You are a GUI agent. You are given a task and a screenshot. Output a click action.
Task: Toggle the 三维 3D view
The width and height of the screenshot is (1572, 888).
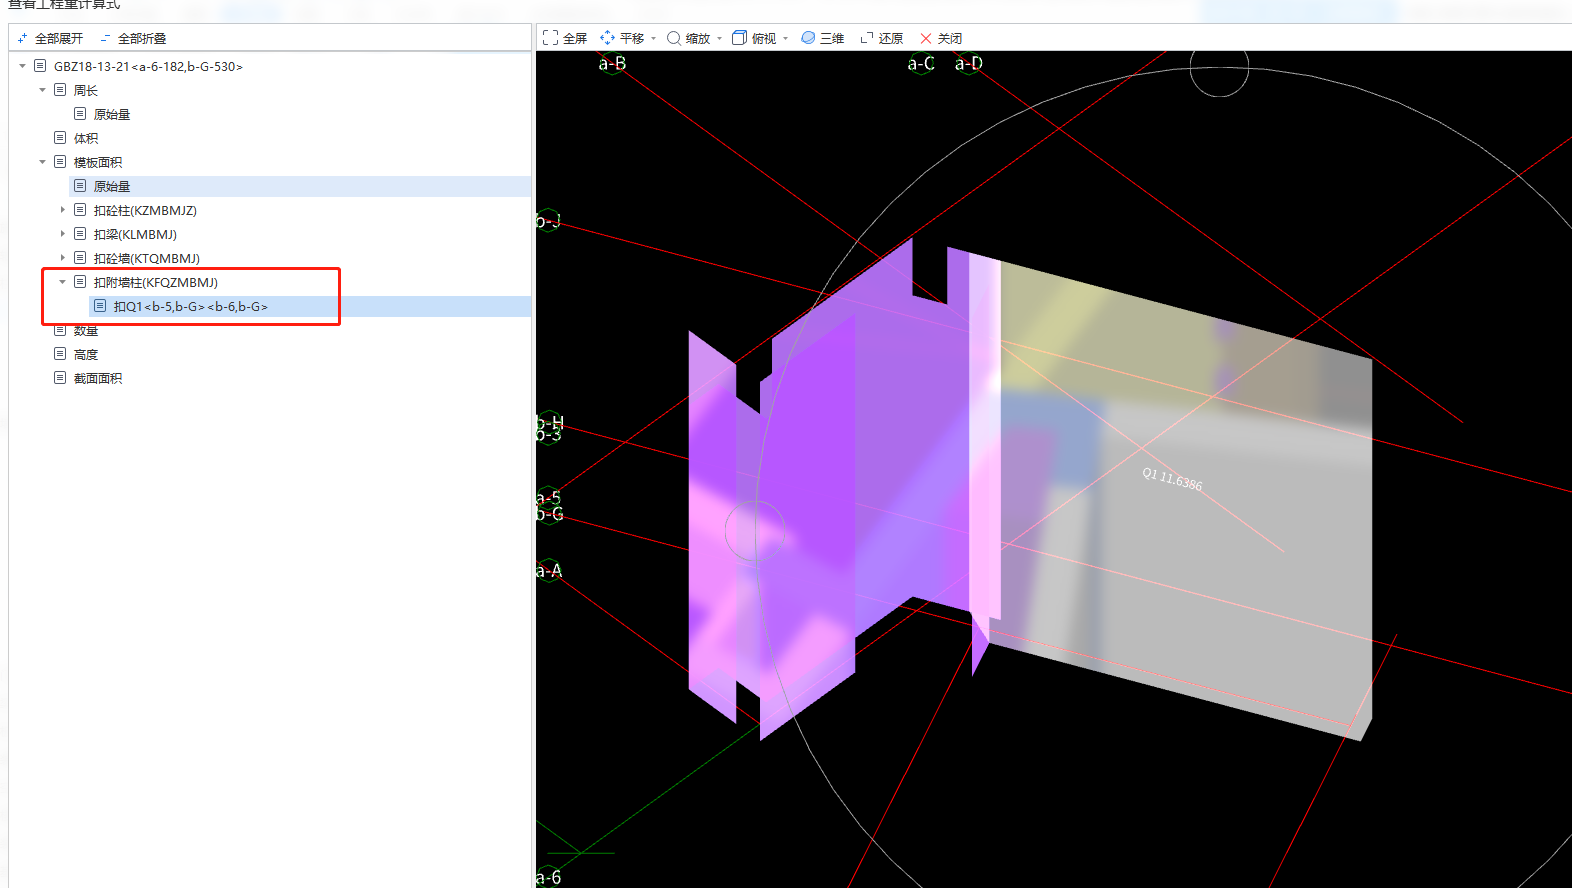tap(822, 38)
